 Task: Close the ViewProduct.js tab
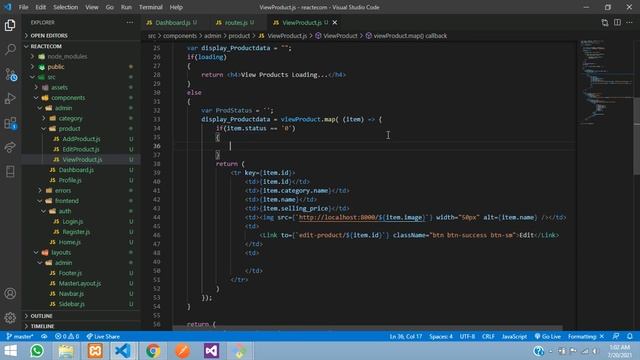[x=335, y=22]
